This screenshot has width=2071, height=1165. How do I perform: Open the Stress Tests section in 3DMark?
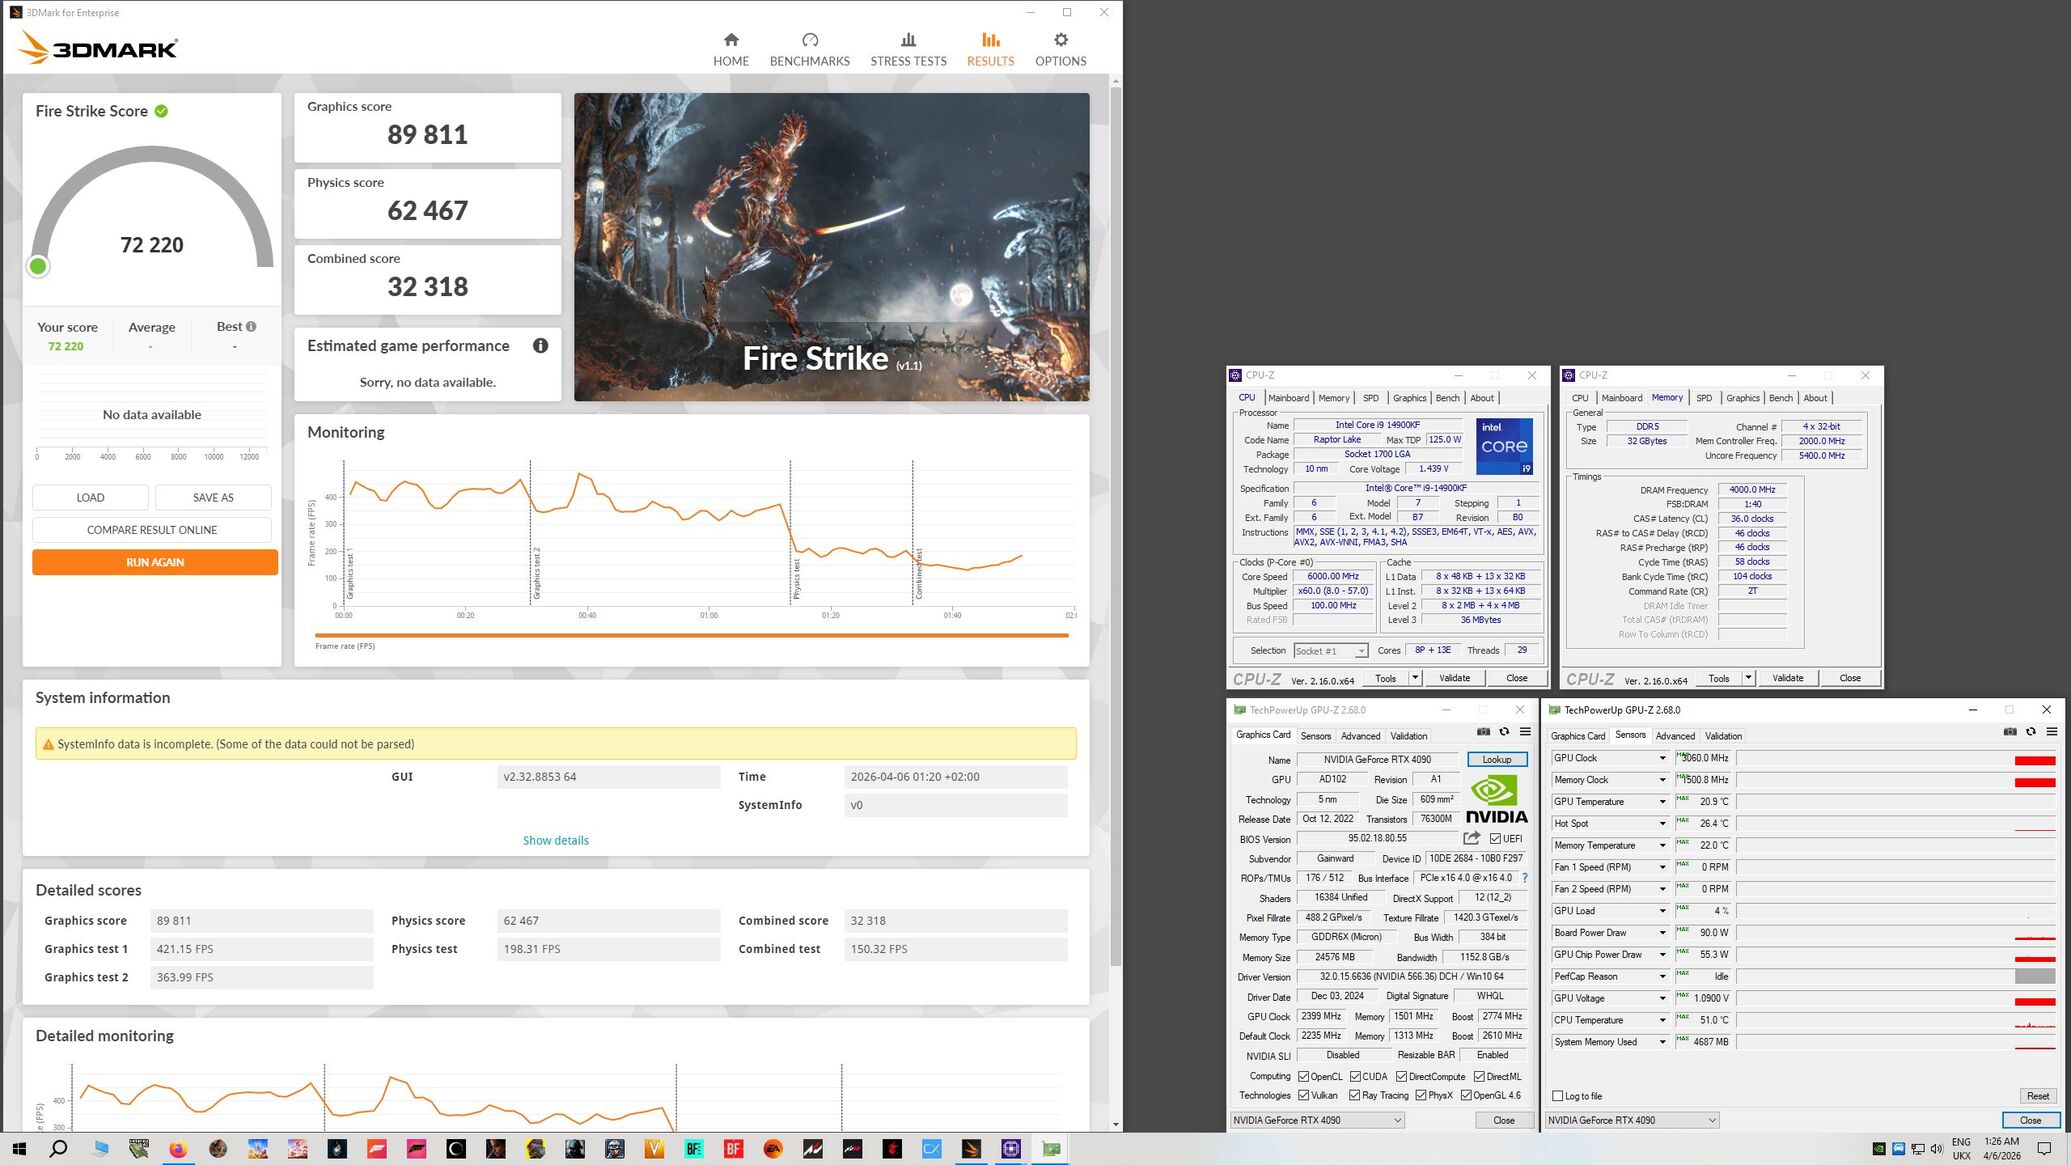click(x=907, y=49)
